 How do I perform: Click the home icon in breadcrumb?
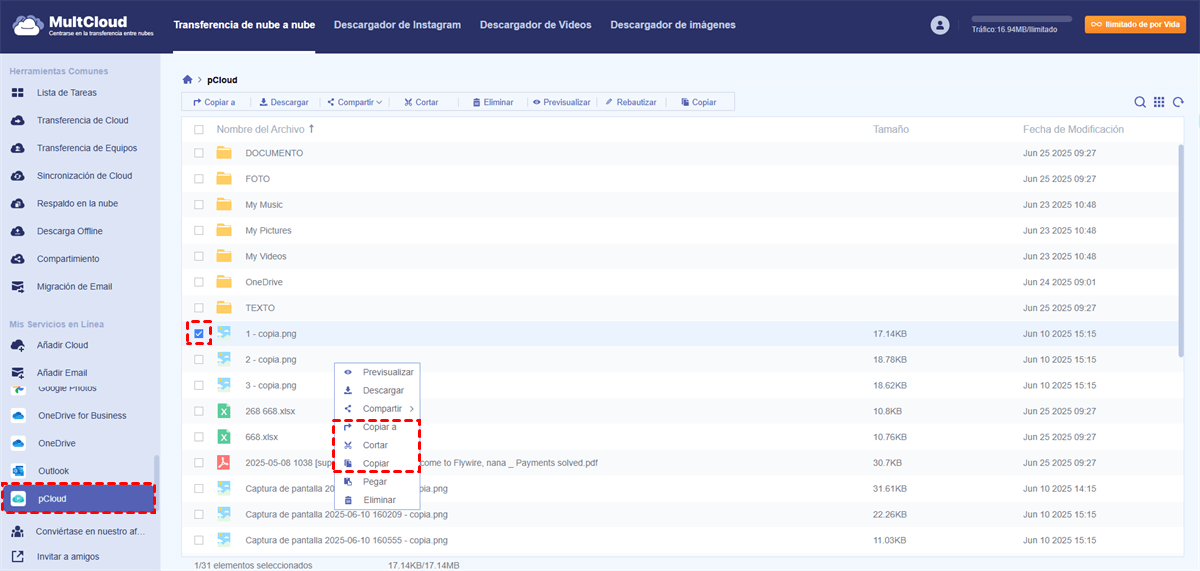click(x=187, y=79)
